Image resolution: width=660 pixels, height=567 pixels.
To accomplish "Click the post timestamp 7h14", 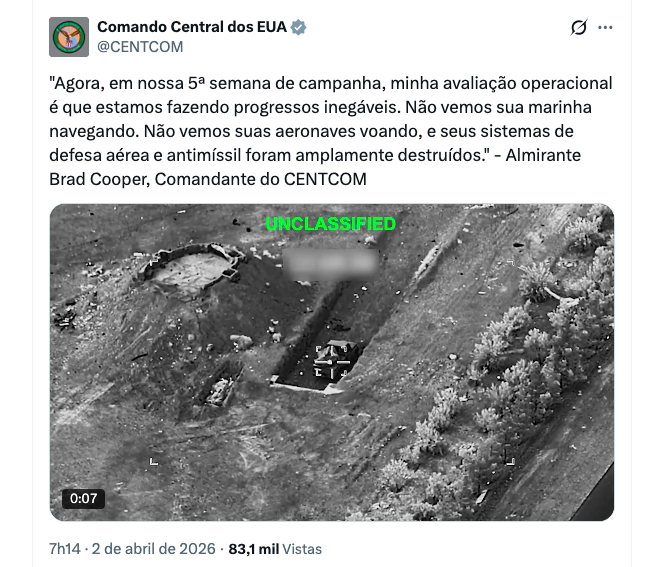I will [64, 549].
